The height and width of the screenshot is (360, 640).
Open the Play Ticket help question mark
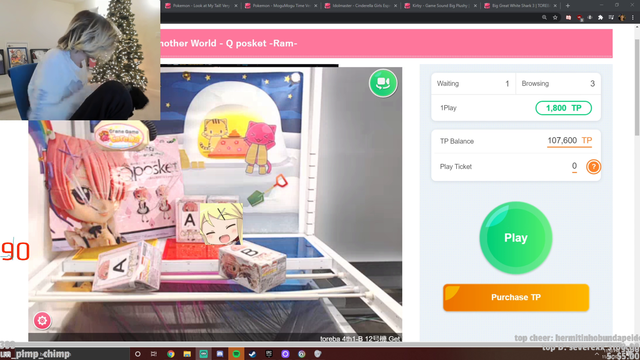coord(593,167)
